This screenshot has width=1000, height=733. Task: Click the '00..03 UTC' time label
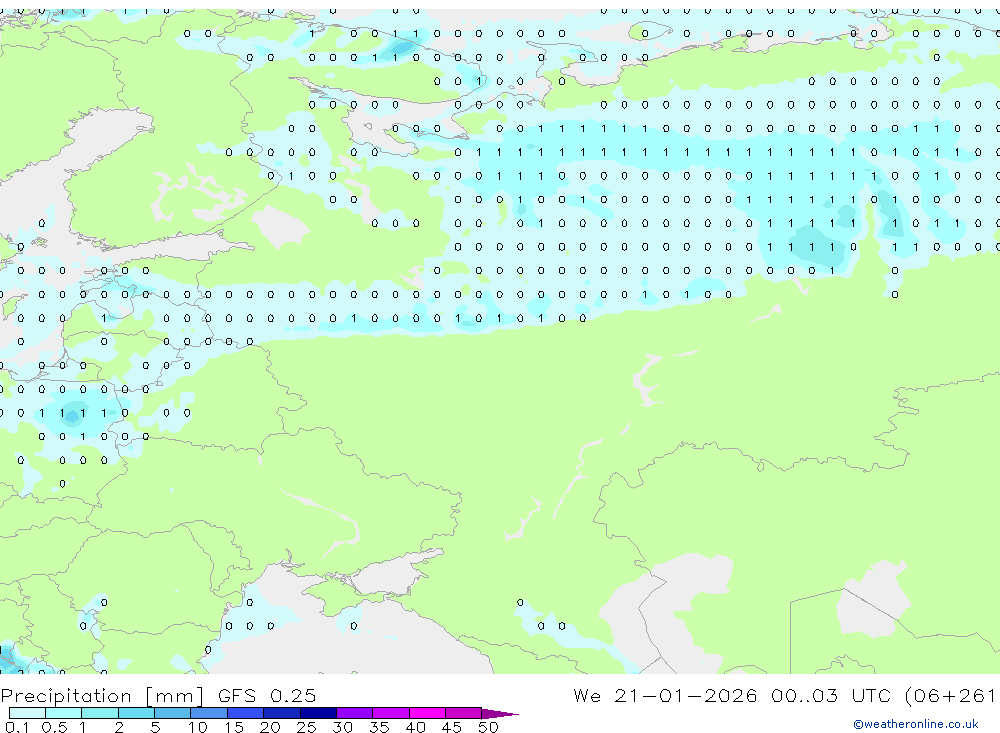(x=831, y=695)
